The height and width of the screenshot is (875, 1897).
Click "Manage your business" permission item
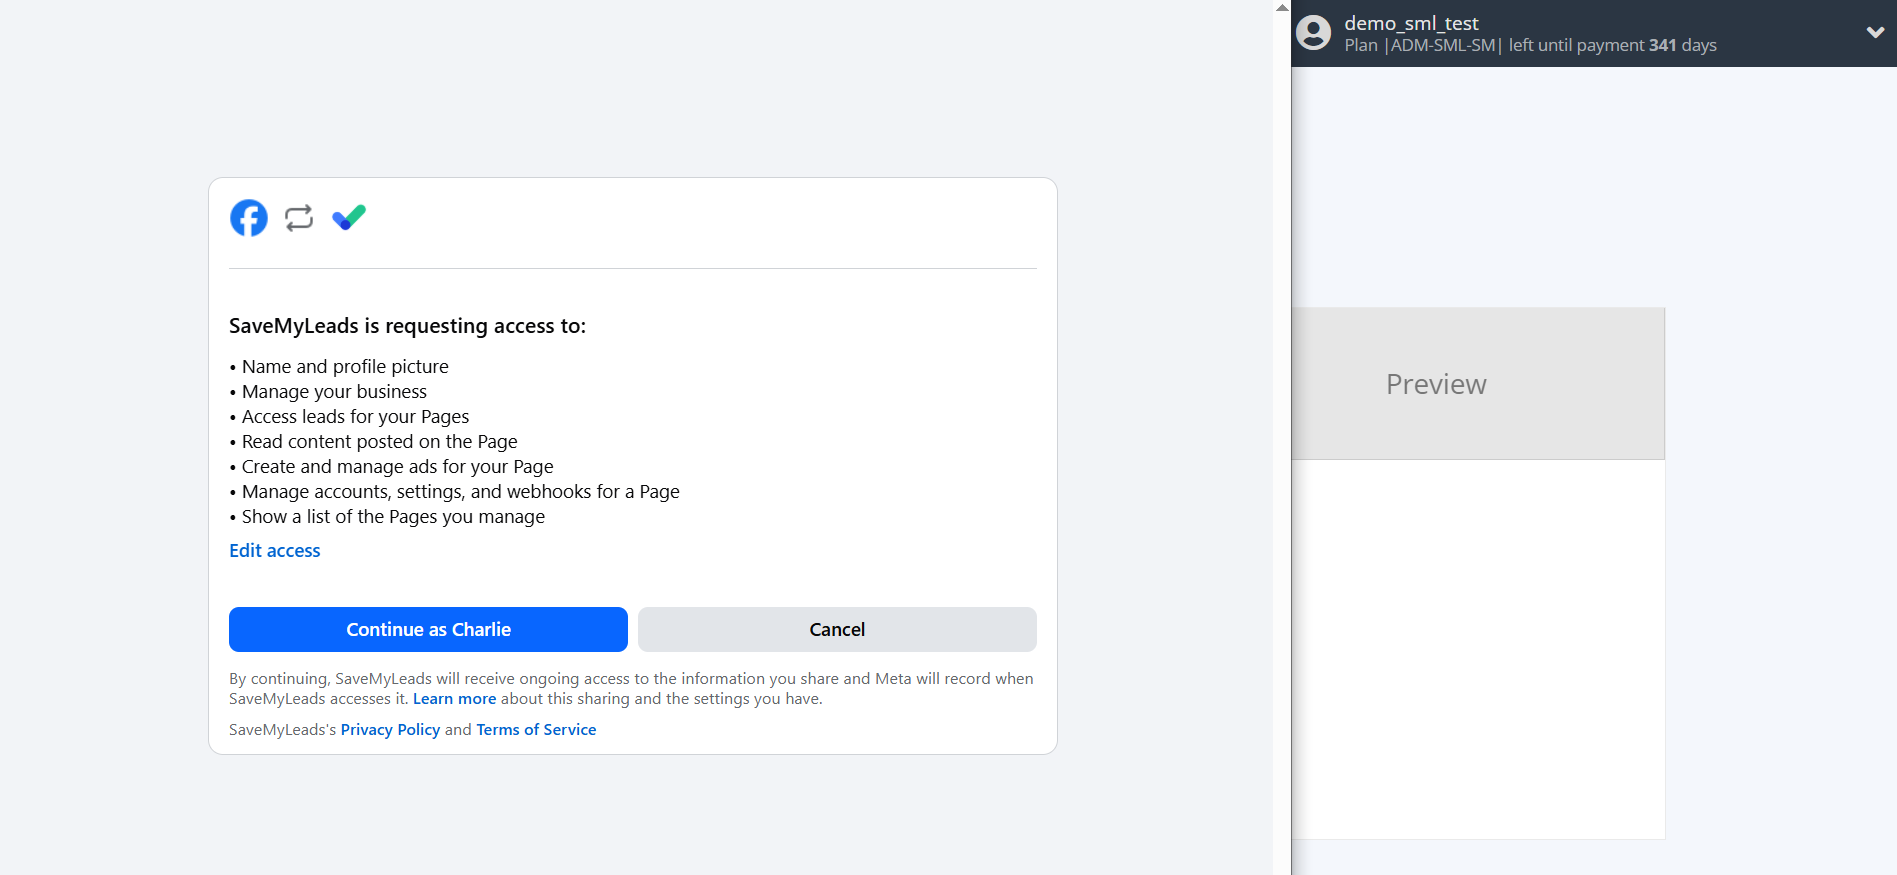[334, 392]
